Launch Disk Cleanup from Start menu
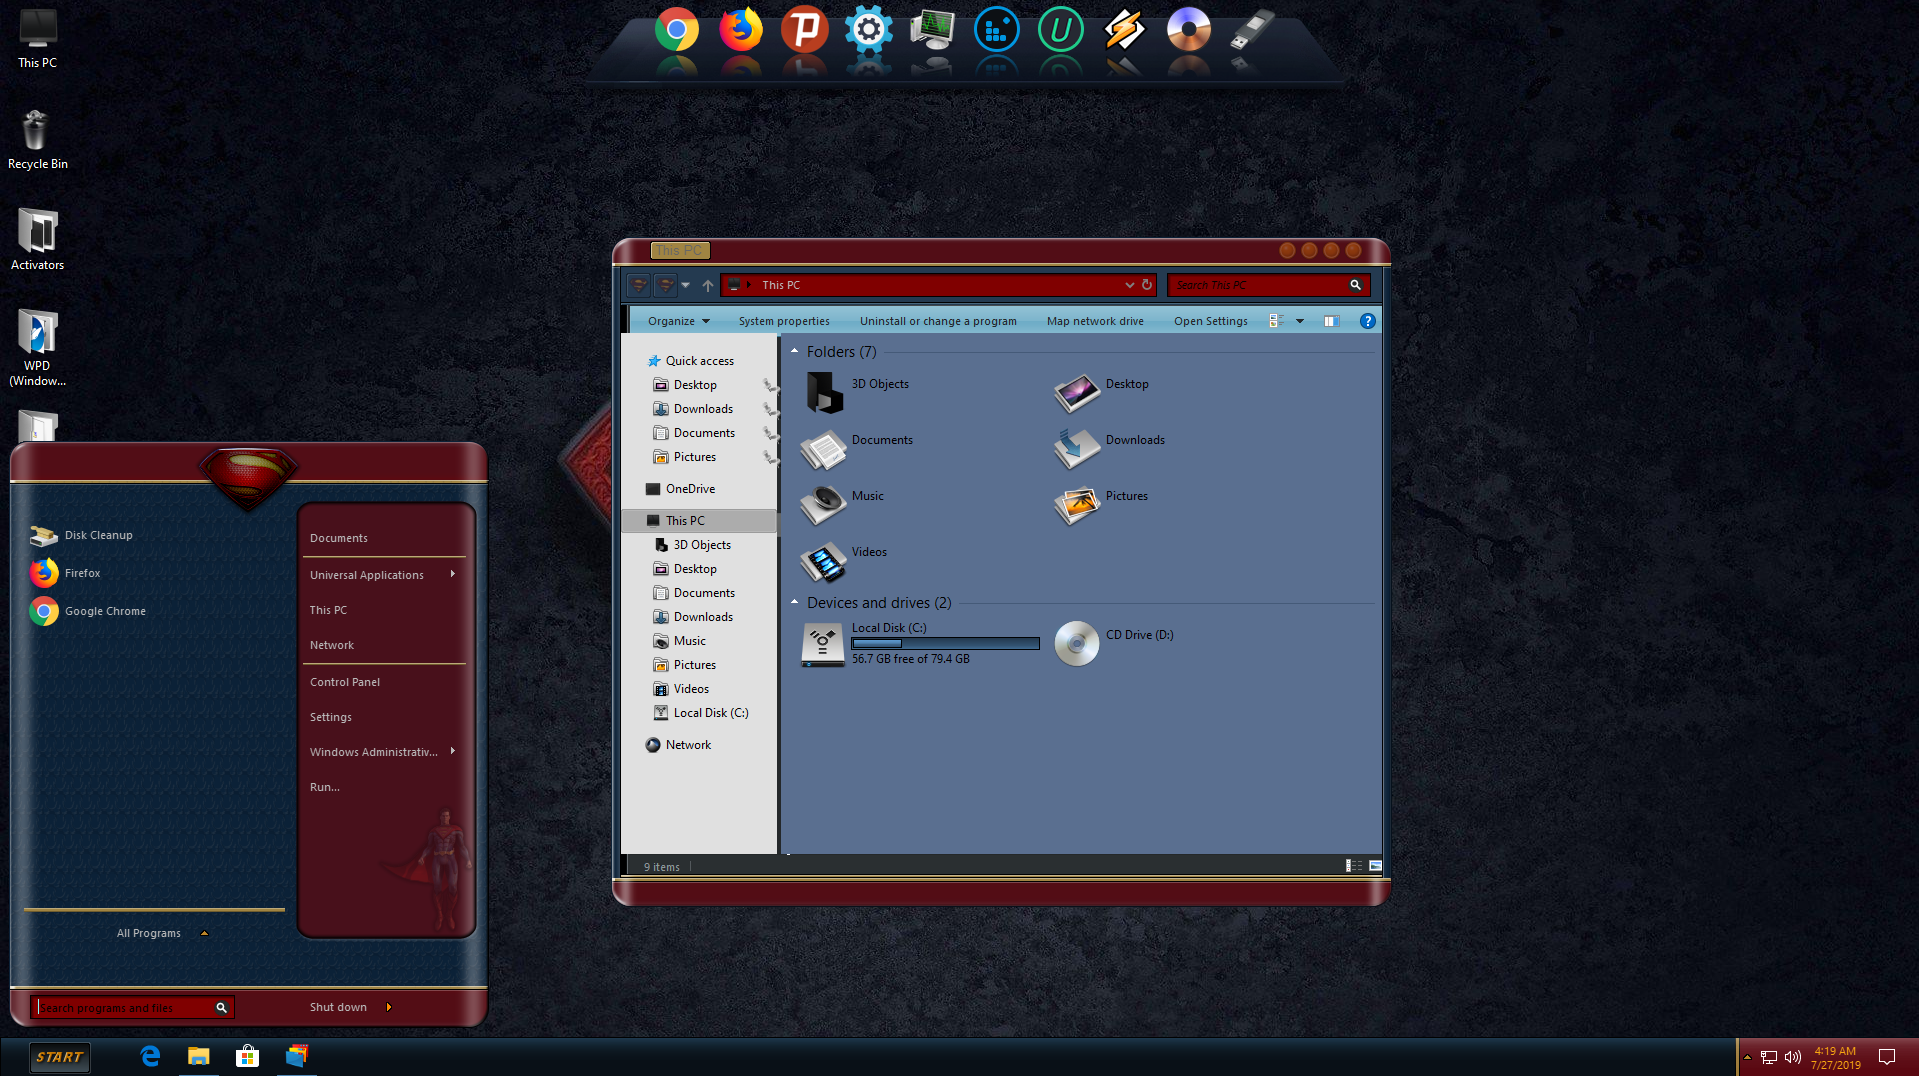This screenshot has width=1919, height=1076. click(x=82, y=535)
